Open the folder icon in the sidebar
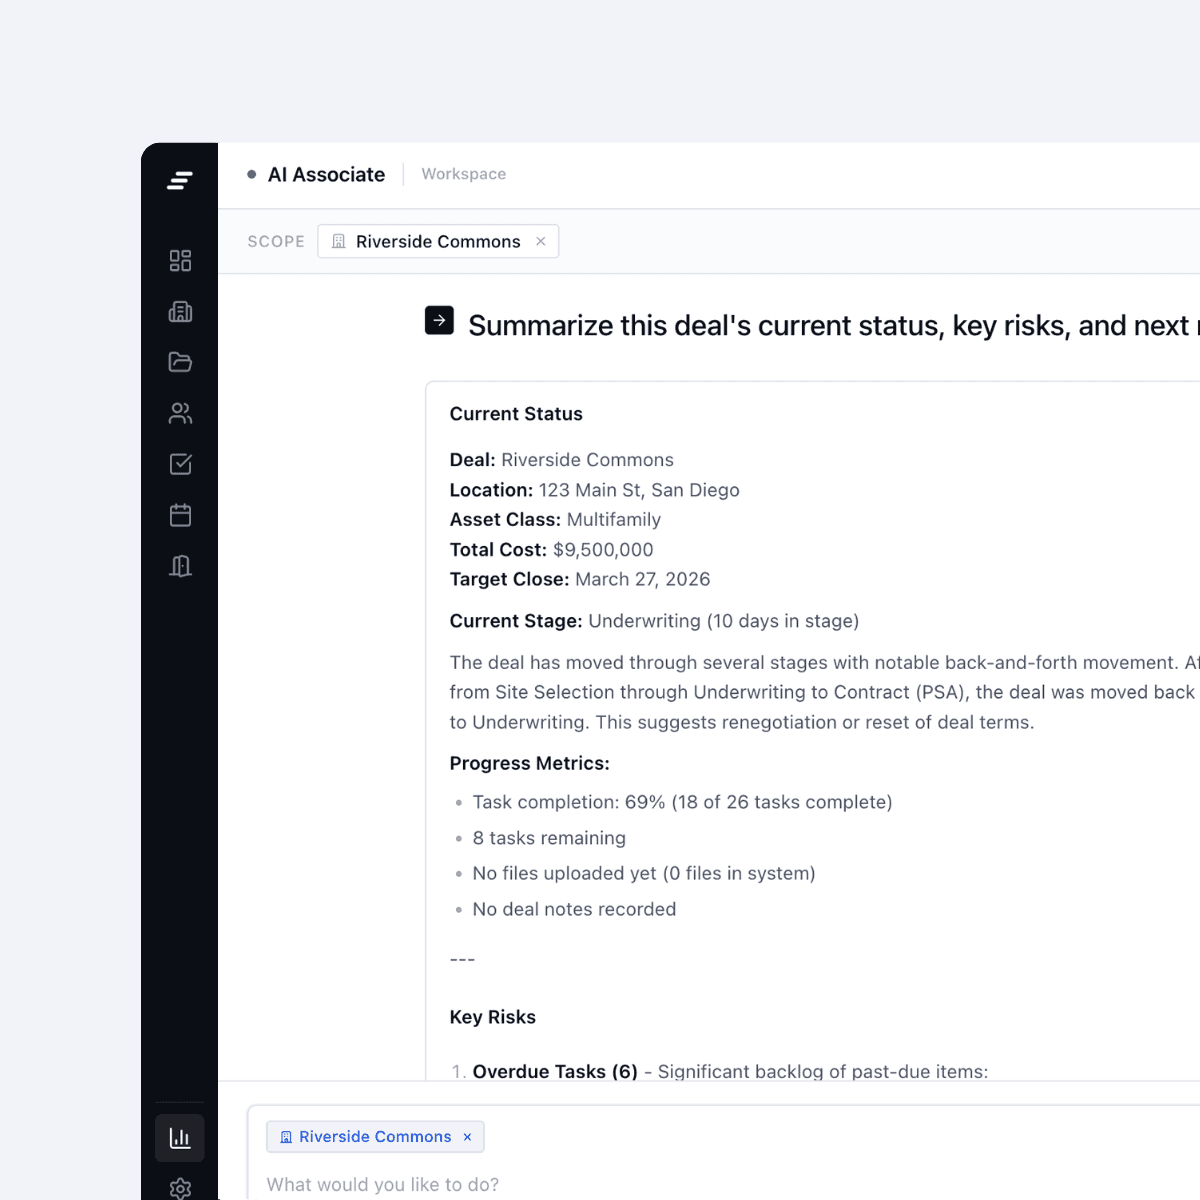 180,362
